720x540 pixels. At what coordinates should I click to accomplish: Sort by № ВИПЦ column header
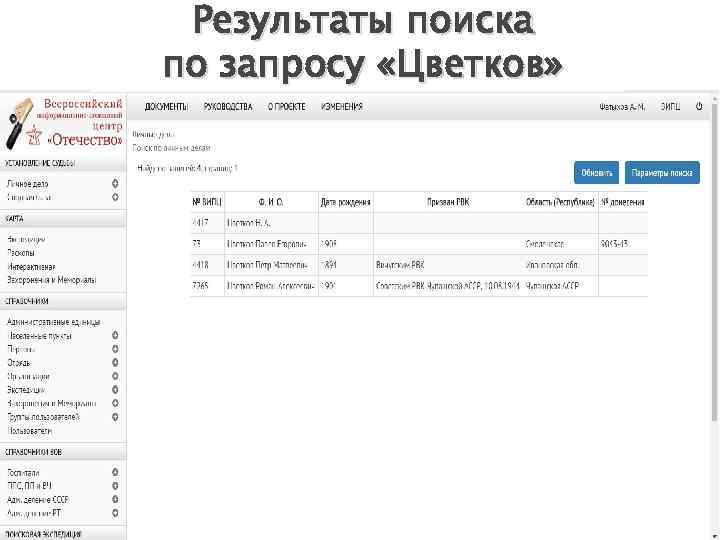click(207, 202)
